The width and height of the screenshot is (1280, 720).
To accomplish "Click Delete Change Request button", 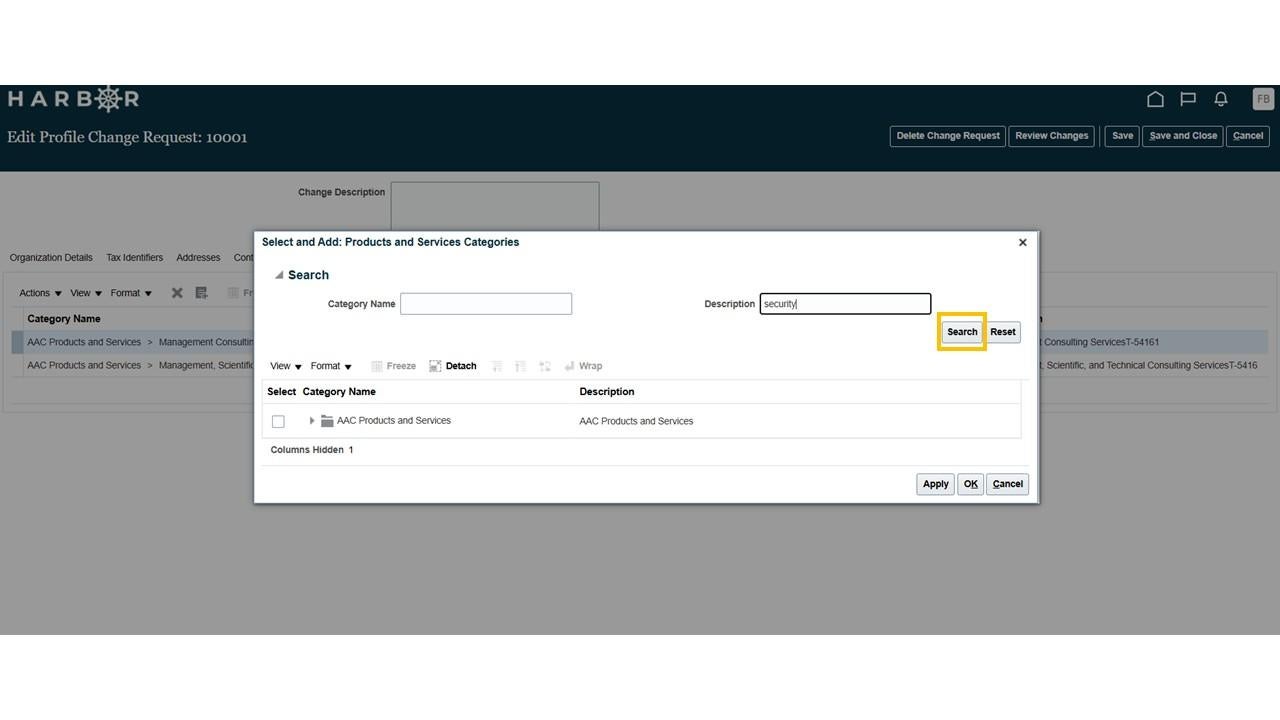I will pos(948,136).
